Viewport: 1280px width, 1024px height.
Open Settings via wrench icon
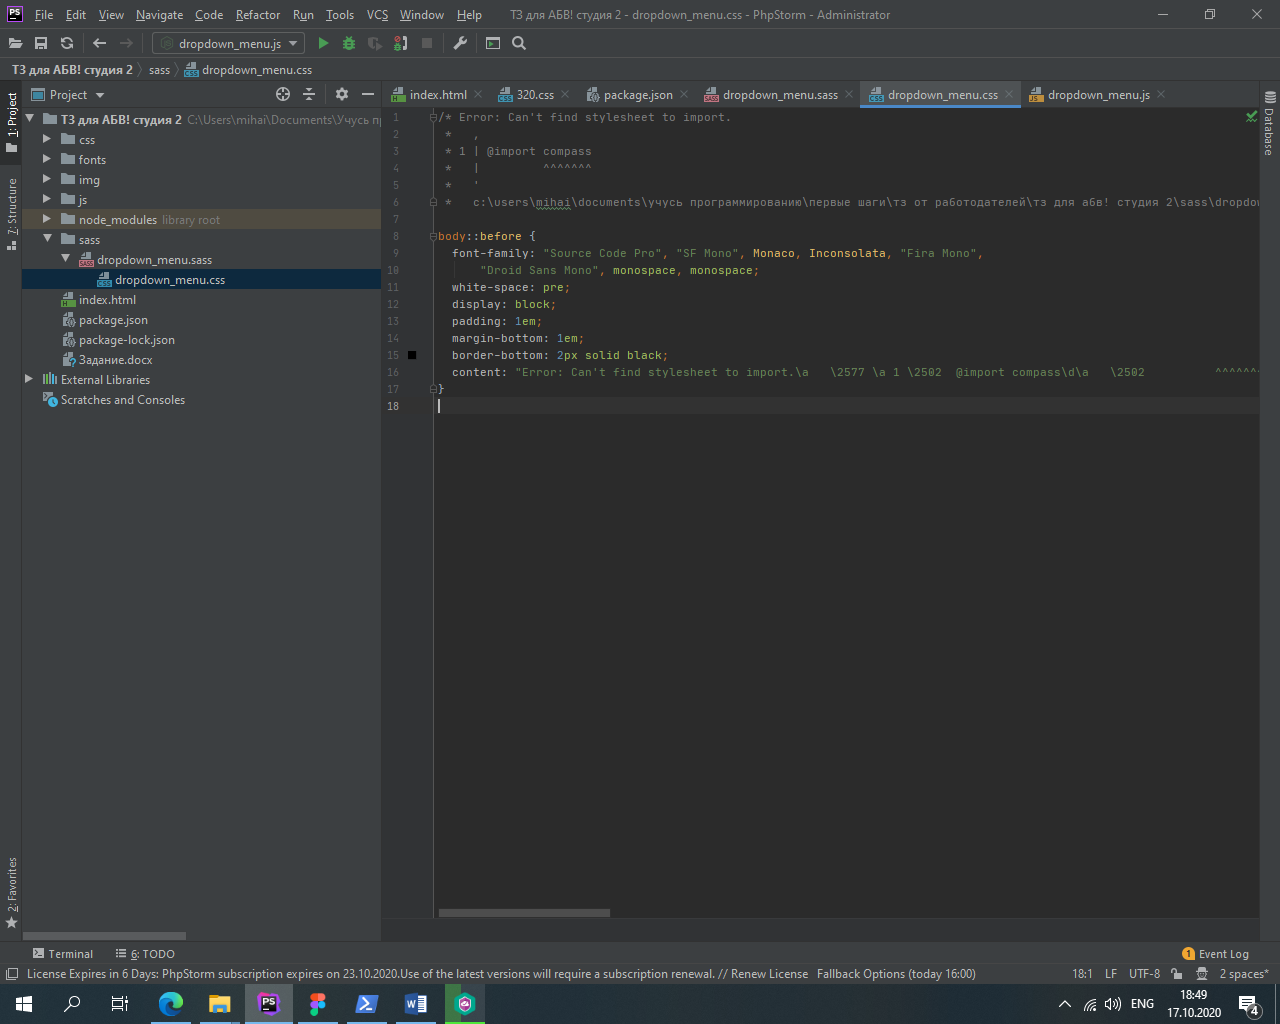[x=460, y=43]
